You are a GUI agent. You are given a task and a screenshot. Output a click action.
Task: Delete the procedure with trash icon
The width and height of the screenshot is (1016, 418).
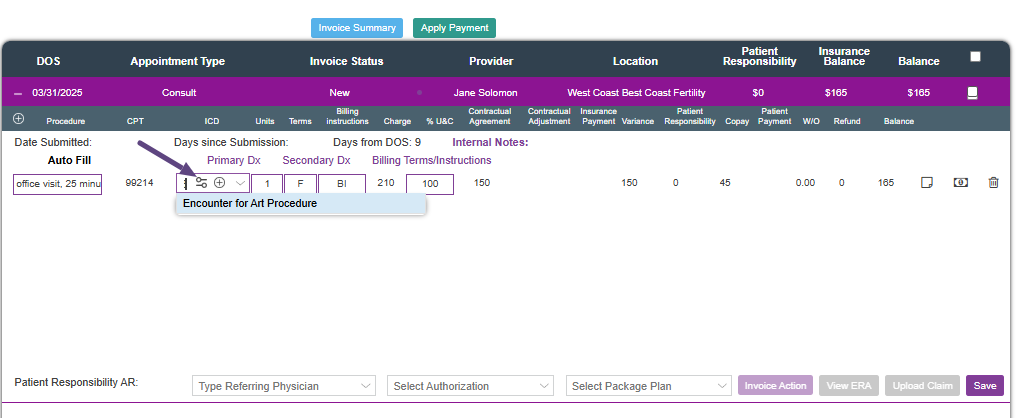click(993, 183)
